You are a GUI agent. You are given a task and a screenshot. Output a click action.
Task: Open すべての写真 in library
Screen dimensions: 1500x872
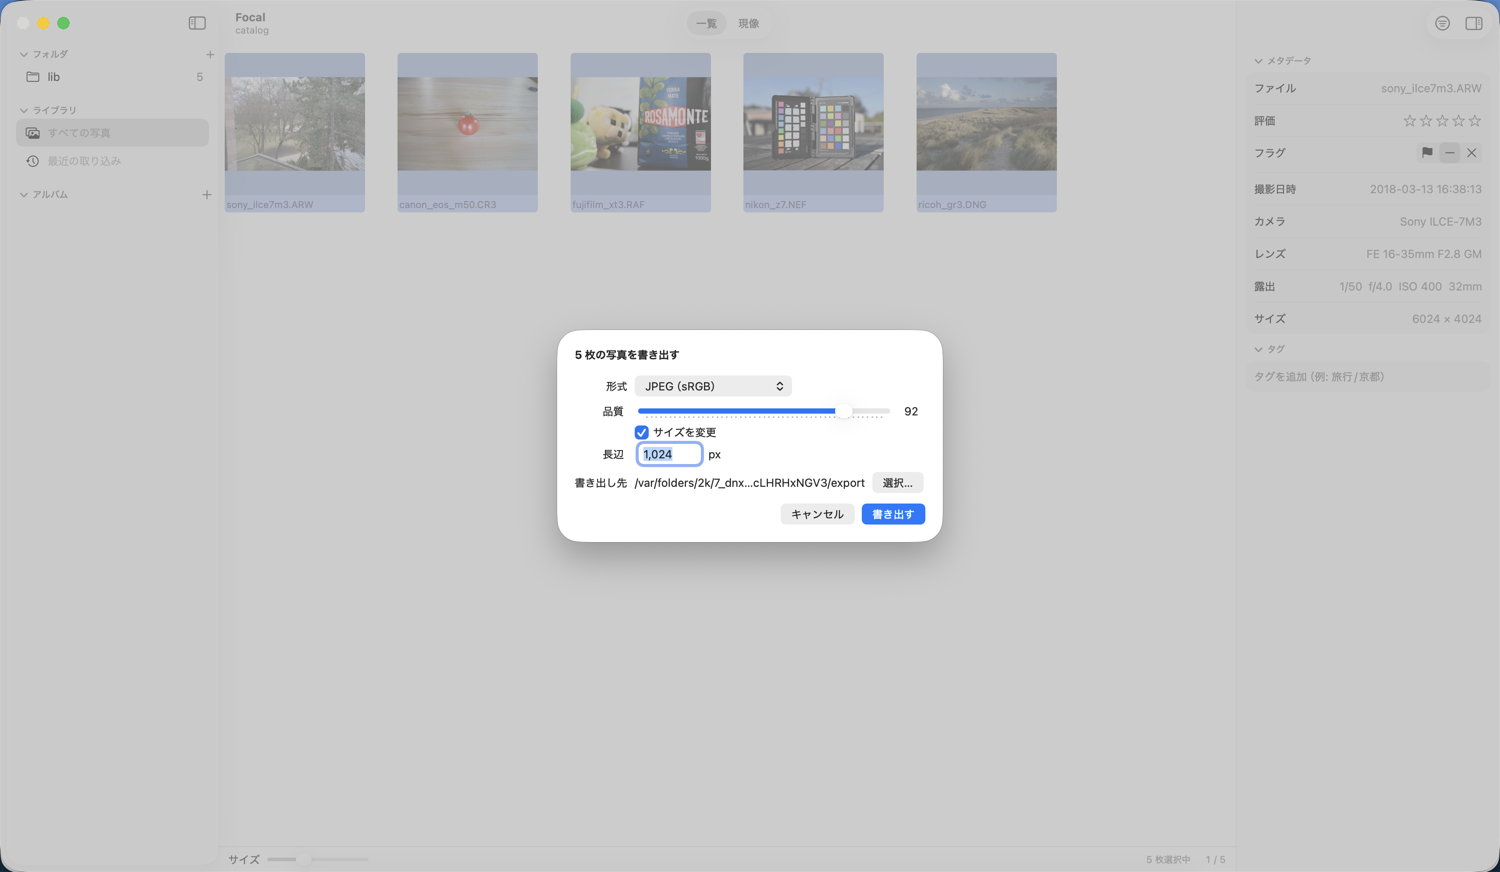(113, 133)
